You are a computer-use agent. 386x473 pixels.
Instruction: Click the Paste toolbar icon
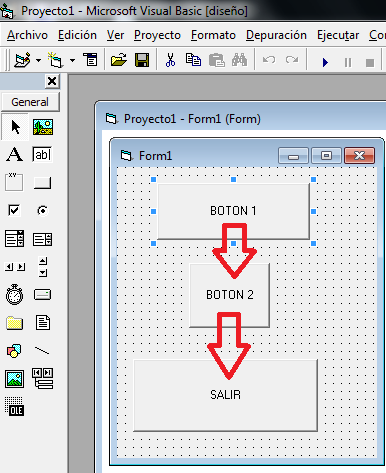coord(217,60)
